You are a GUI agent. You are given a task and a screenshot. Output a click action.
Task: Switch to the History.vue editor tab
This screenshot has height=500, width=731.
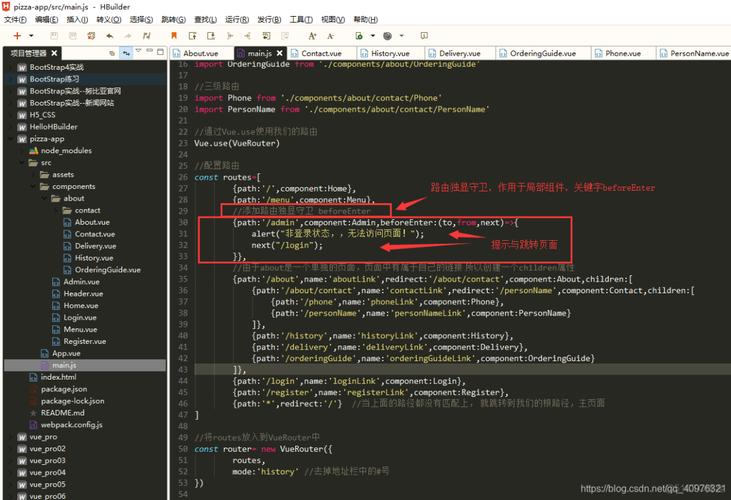[x=390, y=53]
